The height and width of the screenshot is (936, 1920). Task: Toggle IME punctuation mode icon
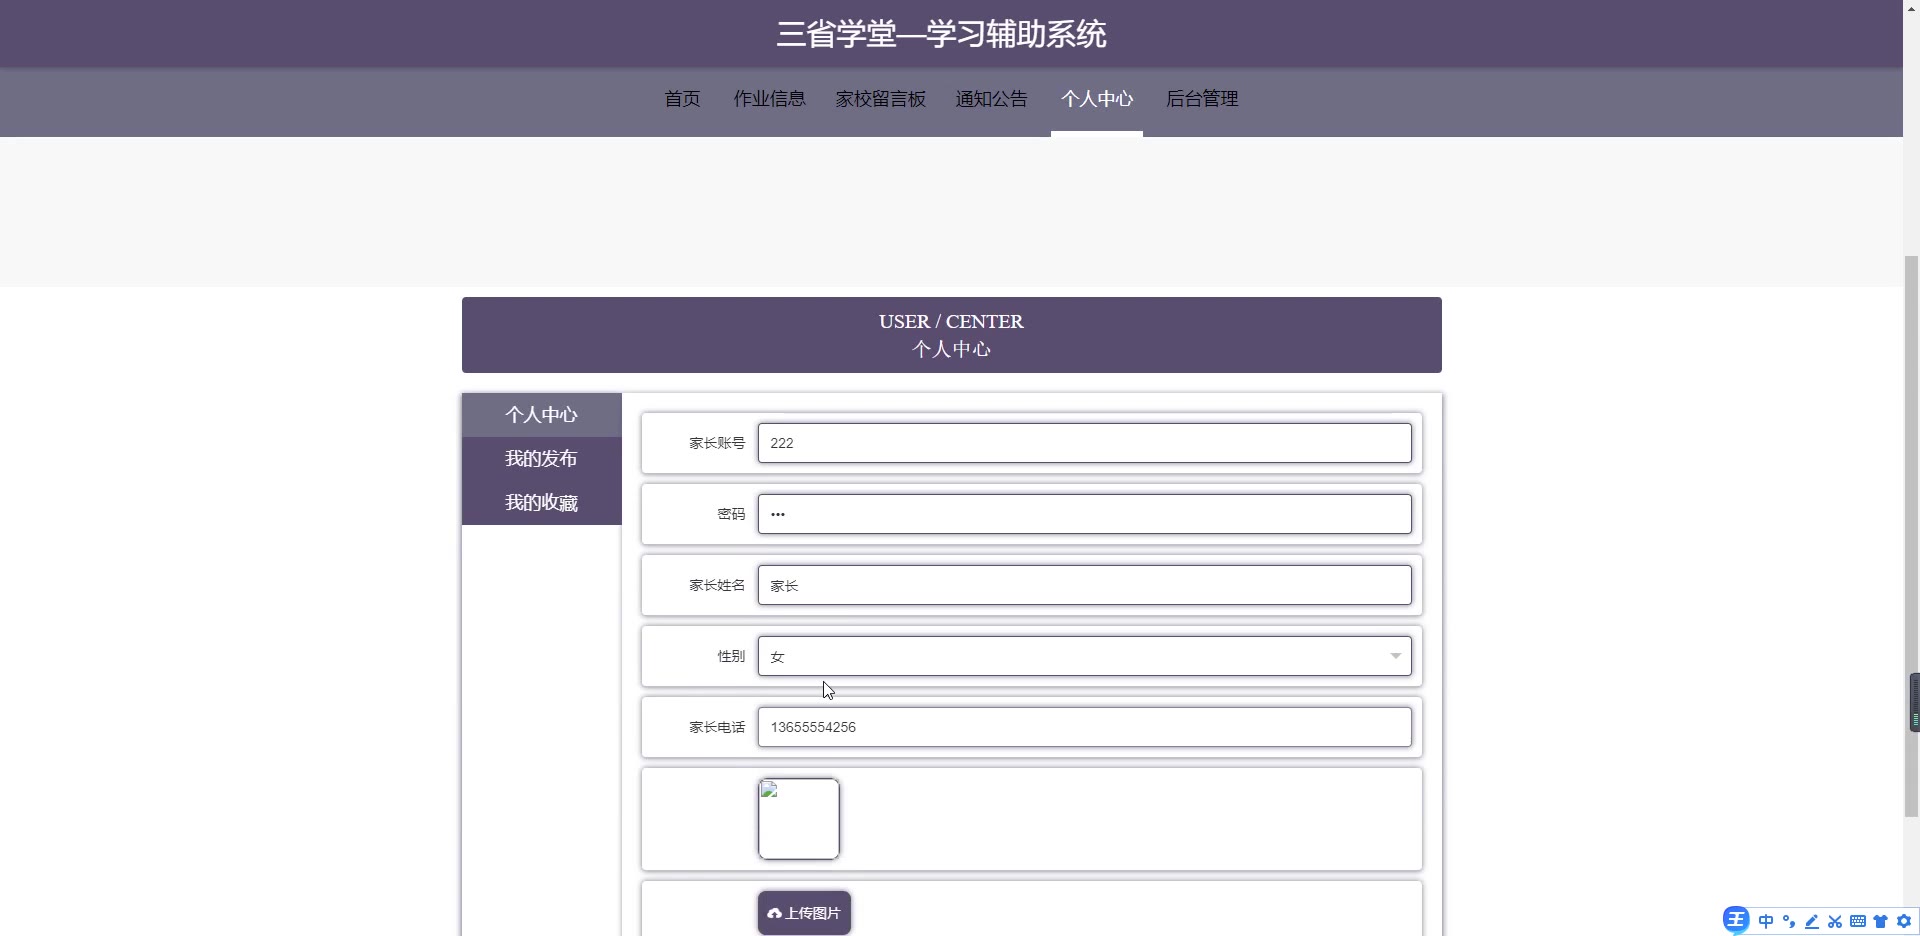pyautogui.click(x=1789, y=921)
